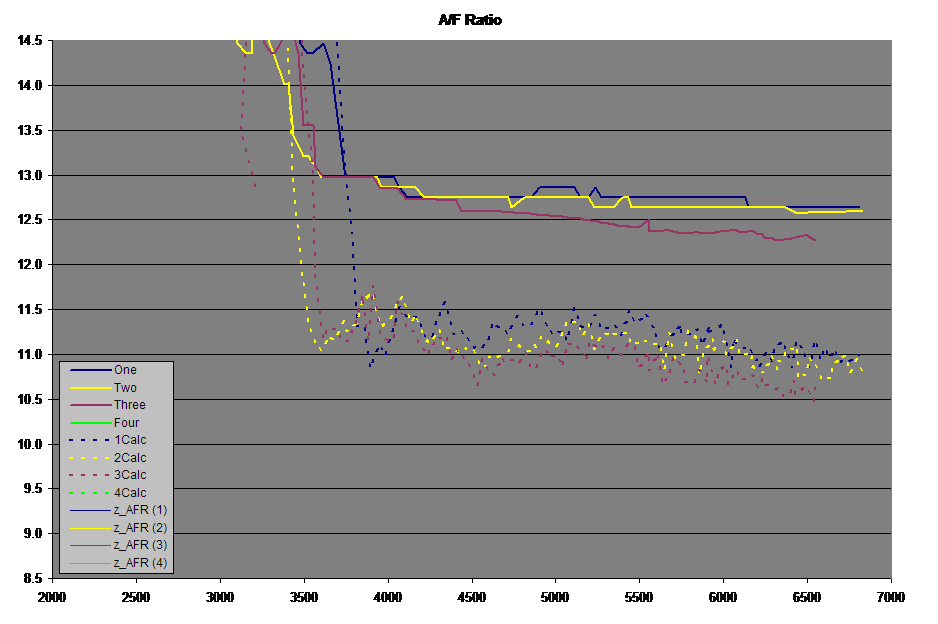938x624 pixels.
Task: Click the "z_AFR (2)" legend label
Action: point(139,528)
